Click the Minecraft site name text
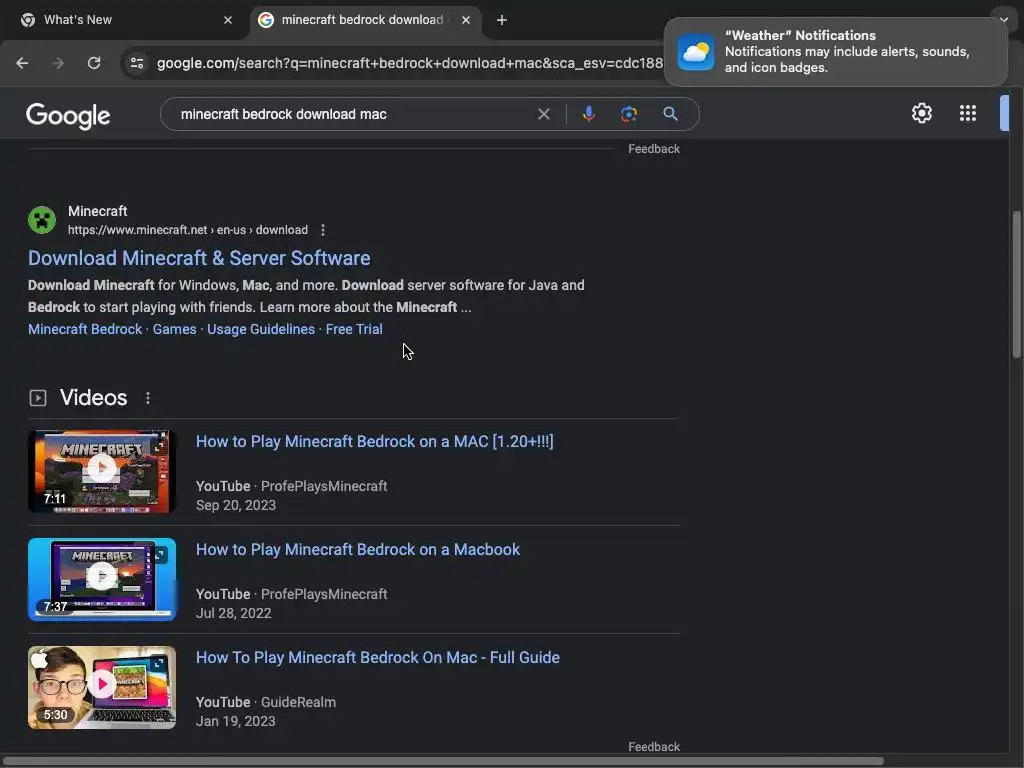This screenshot has height=768, width=1024. pos(97,211)
